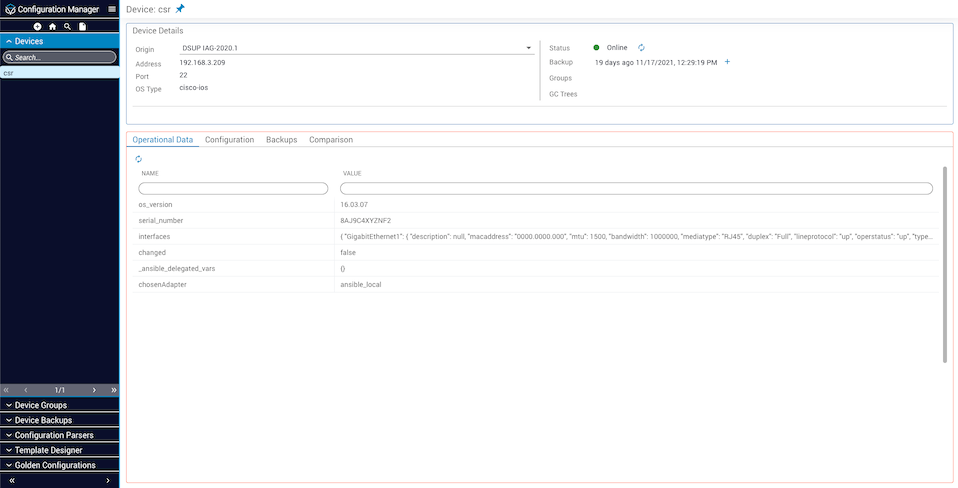
Task: Click the NAME column filter field
Action: tap(233, 188)
